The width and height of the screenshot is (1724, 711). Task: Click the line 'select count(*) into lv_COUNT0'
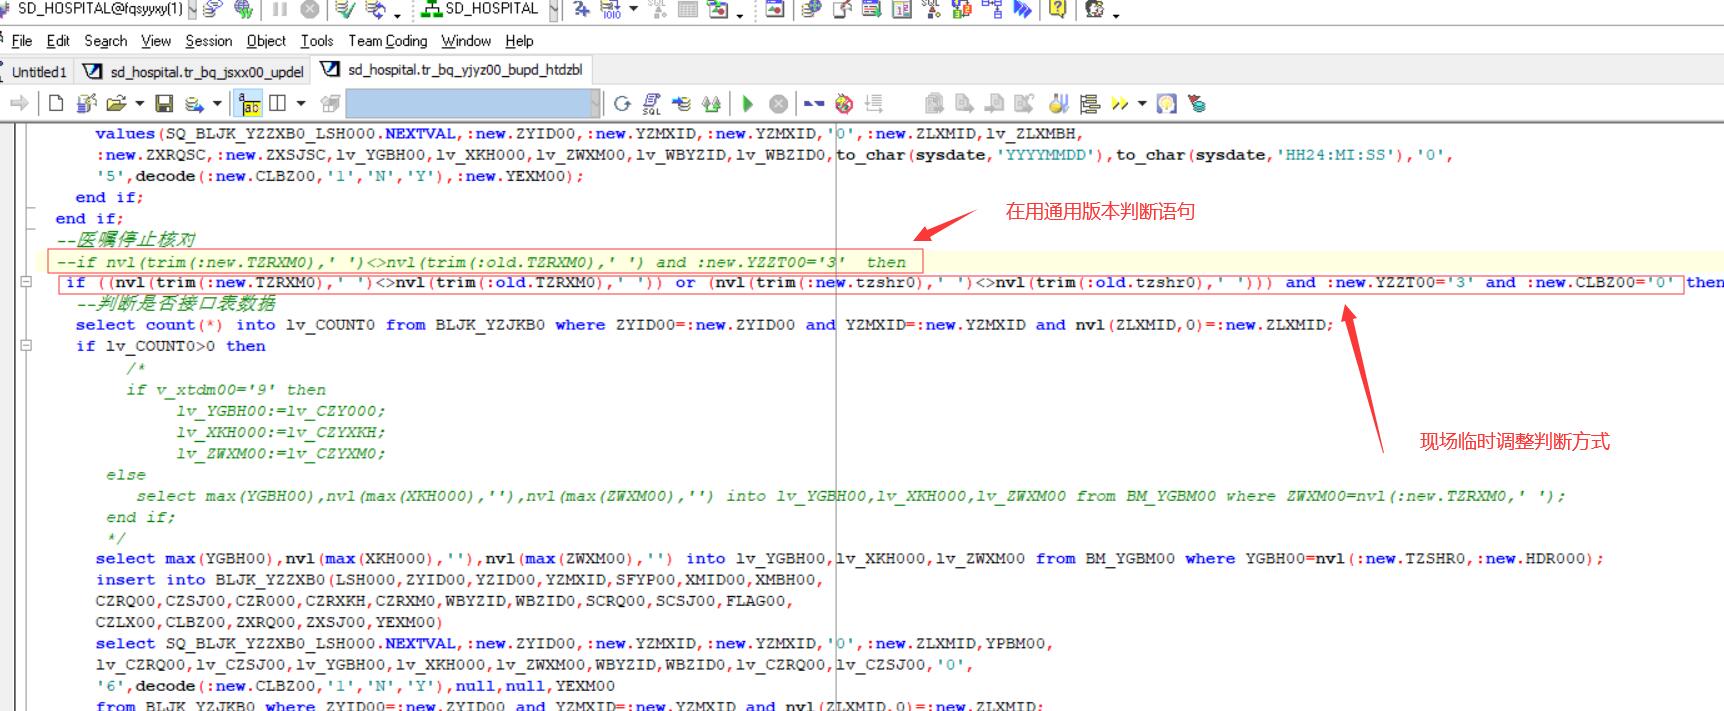[704, 325]
